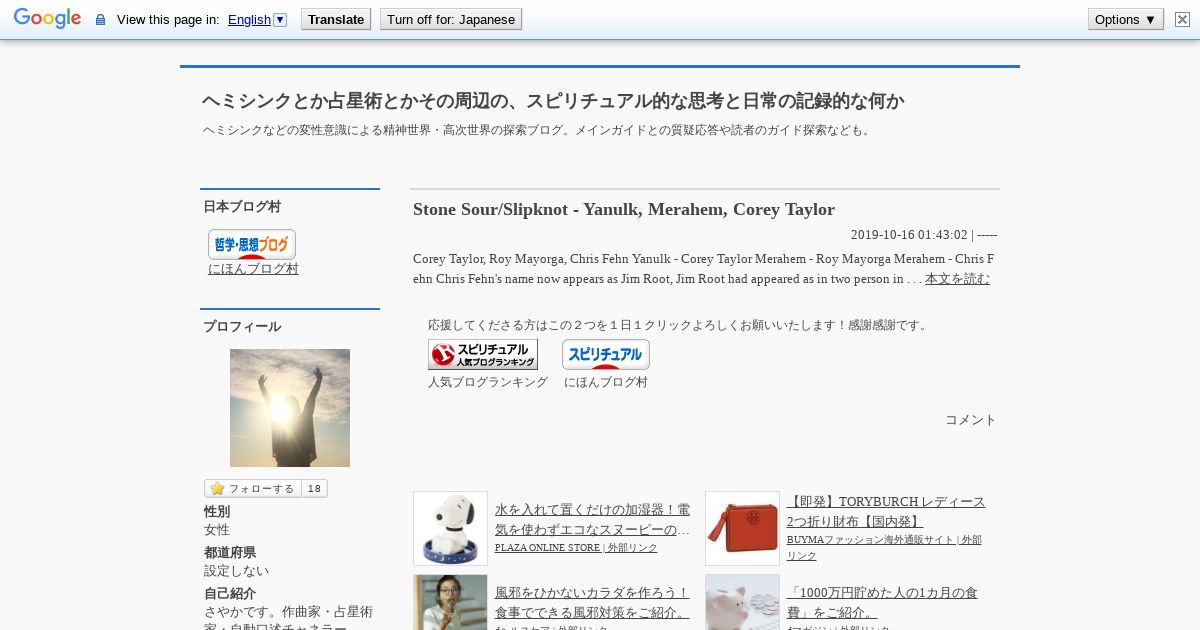
Task: Click the 日本ブログ村 sidebar heading
Action: (x=242, y=207)
